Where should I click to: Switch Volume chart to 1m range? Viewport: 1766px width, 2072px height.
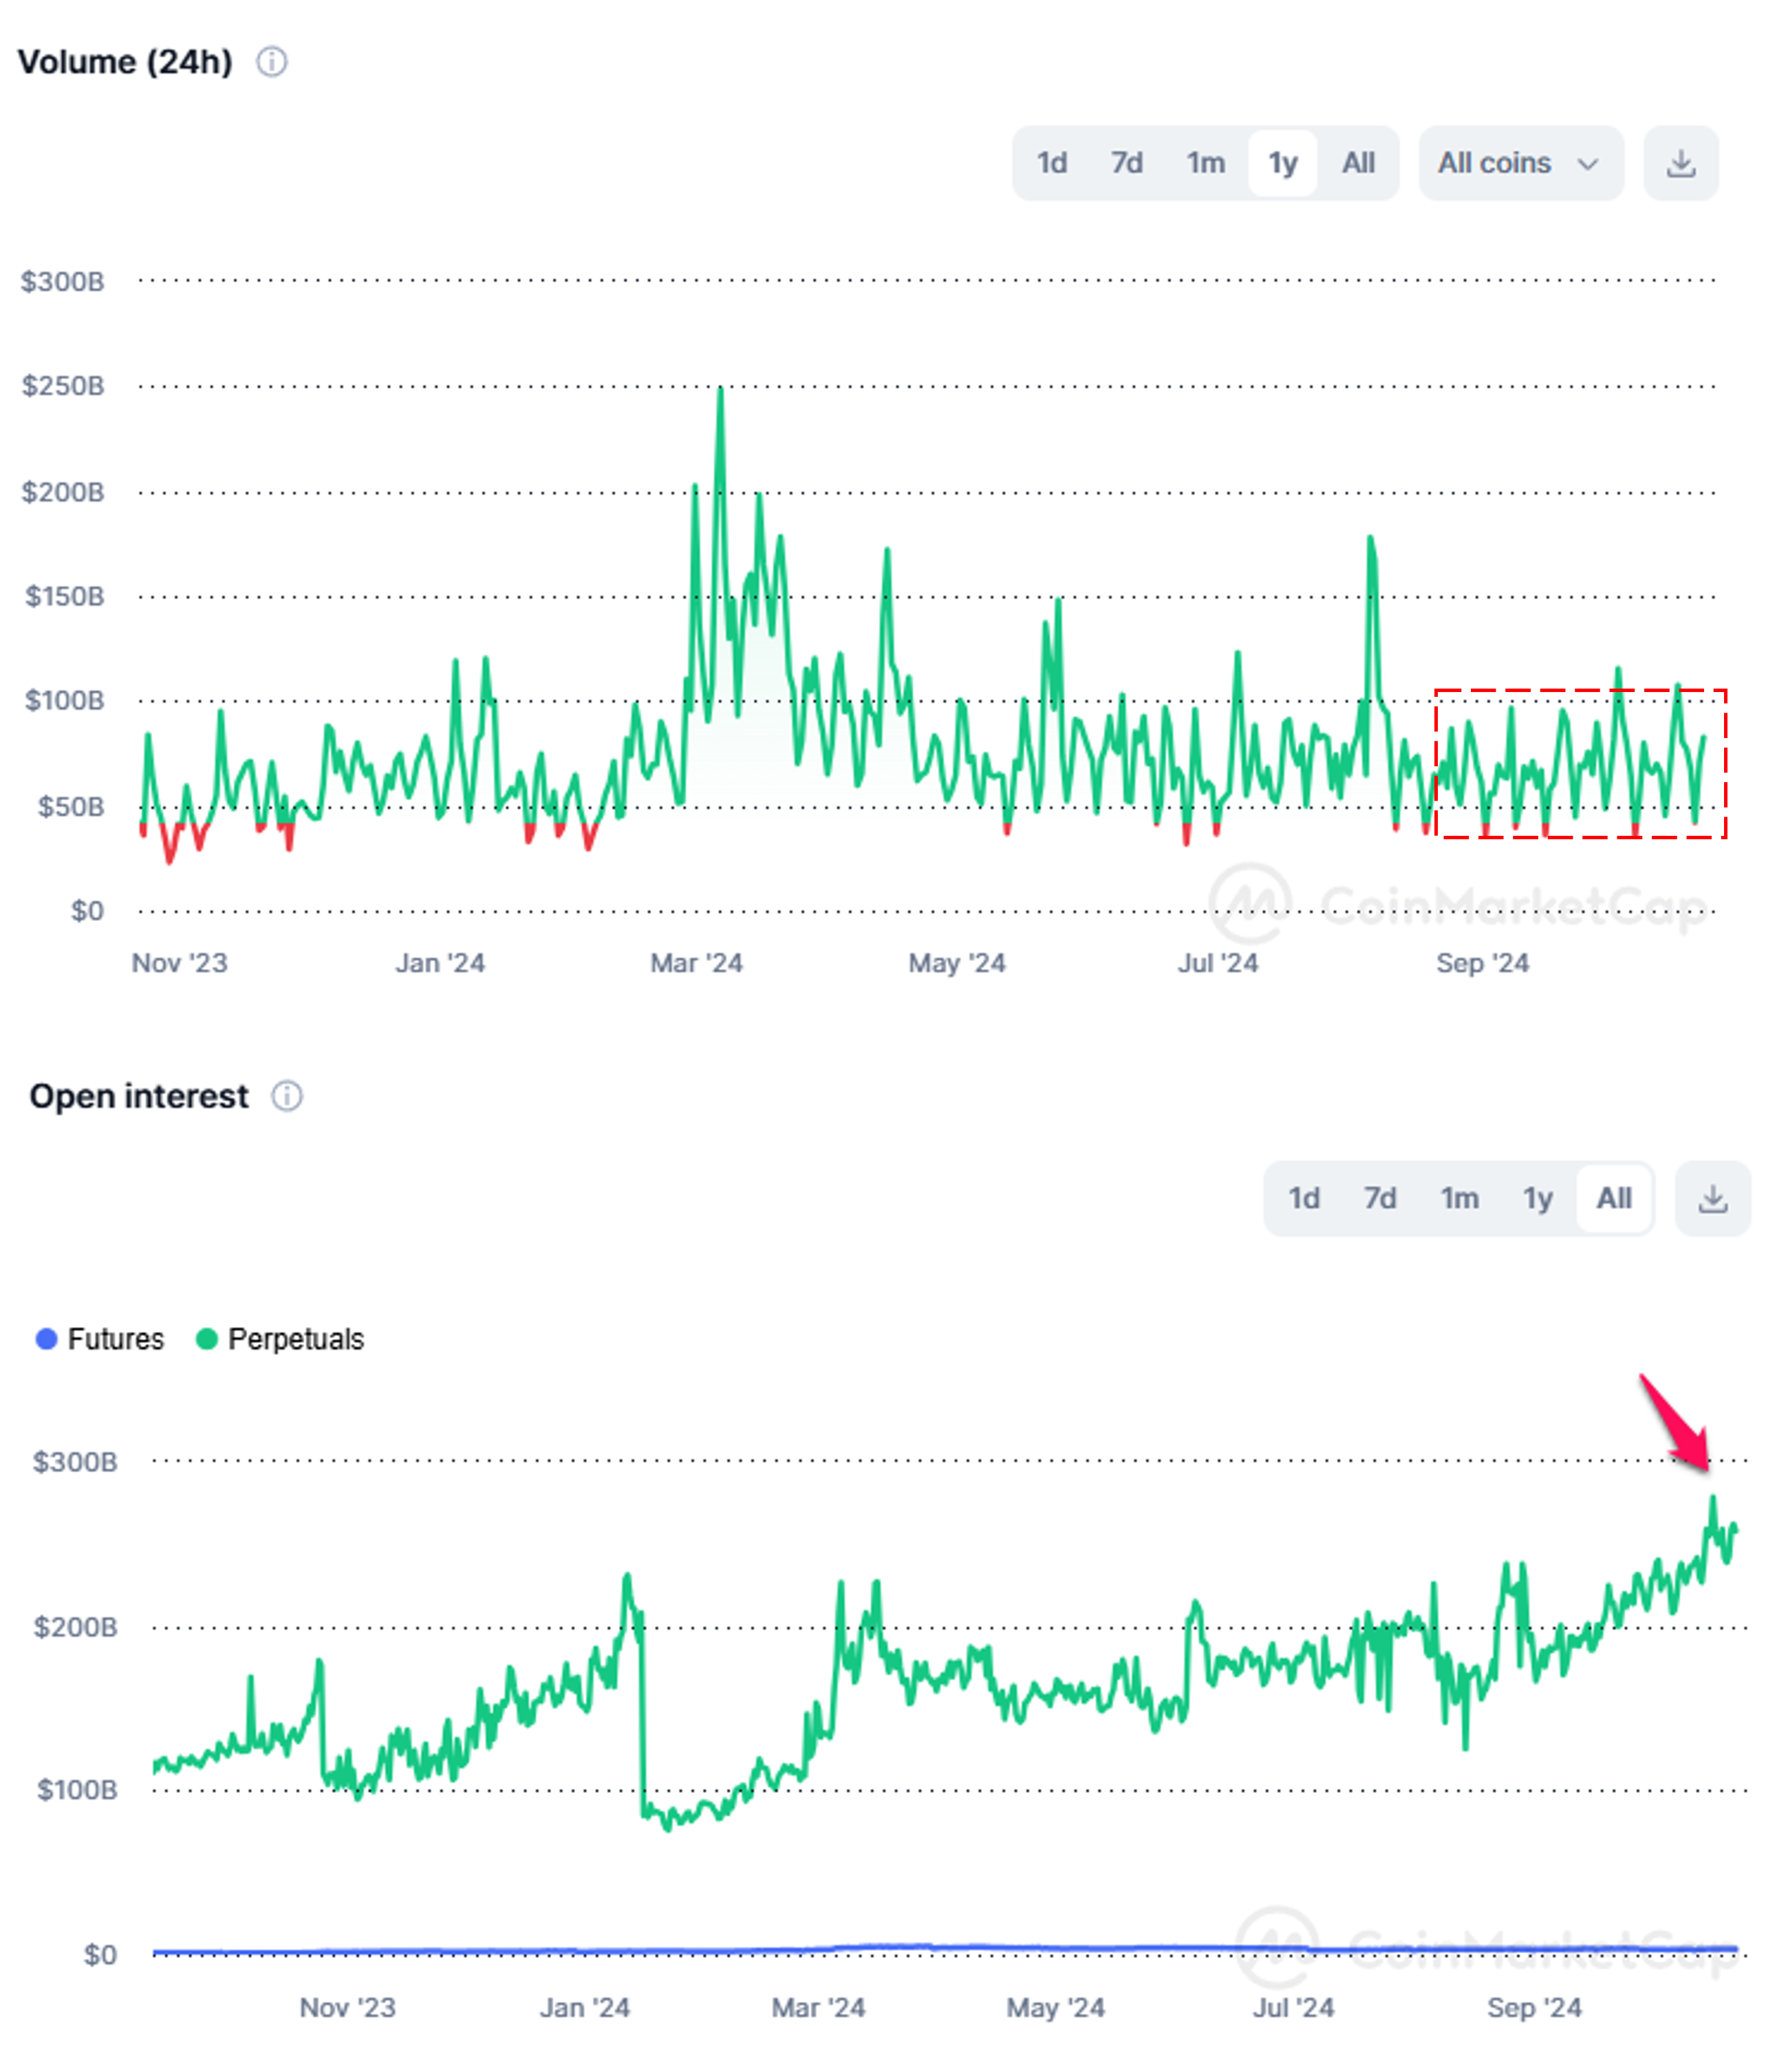(1205, 163)
